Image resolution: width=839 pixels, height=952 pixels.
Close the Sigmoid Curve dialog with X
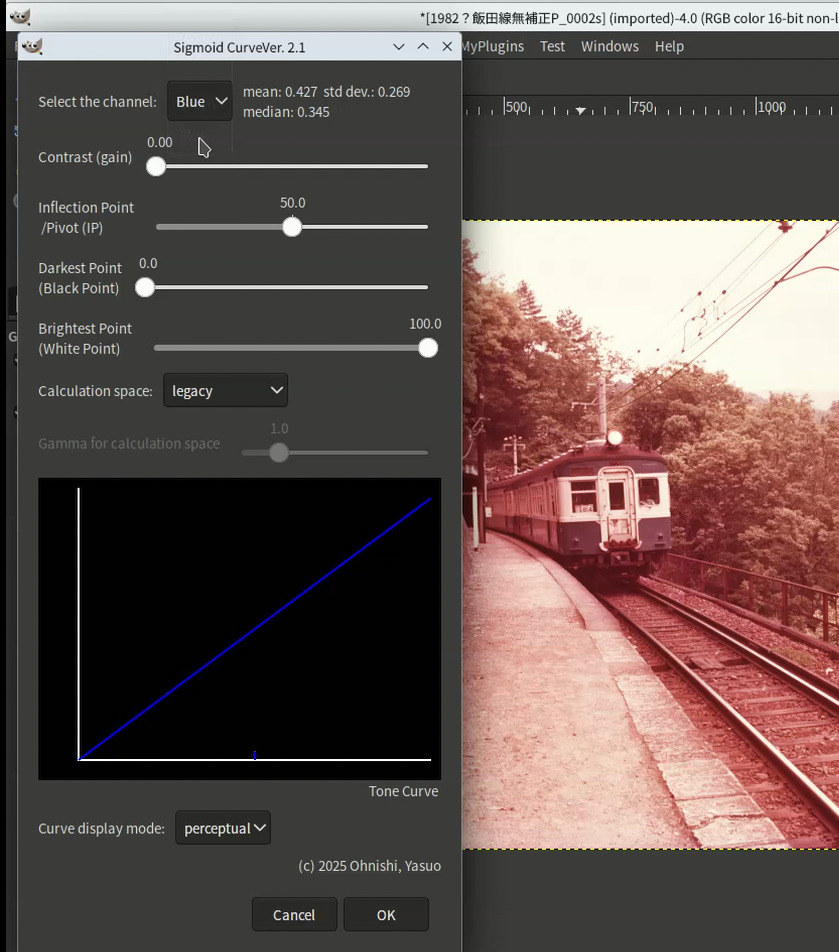(x=447, y=47)
